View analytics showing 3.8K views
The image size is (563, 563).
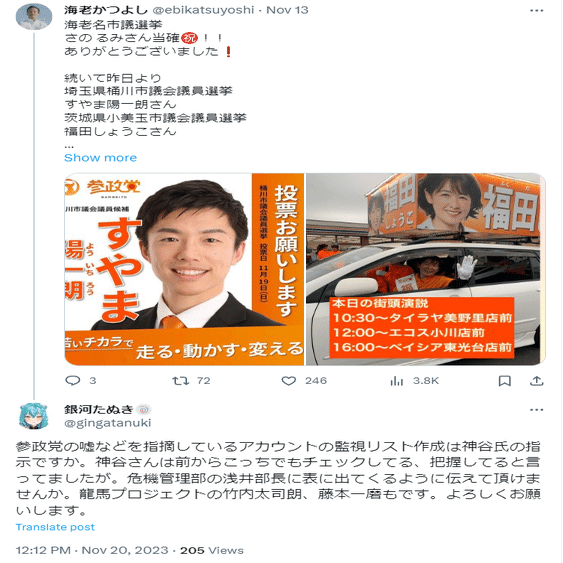pyautogui.click(x=414, y=381)
